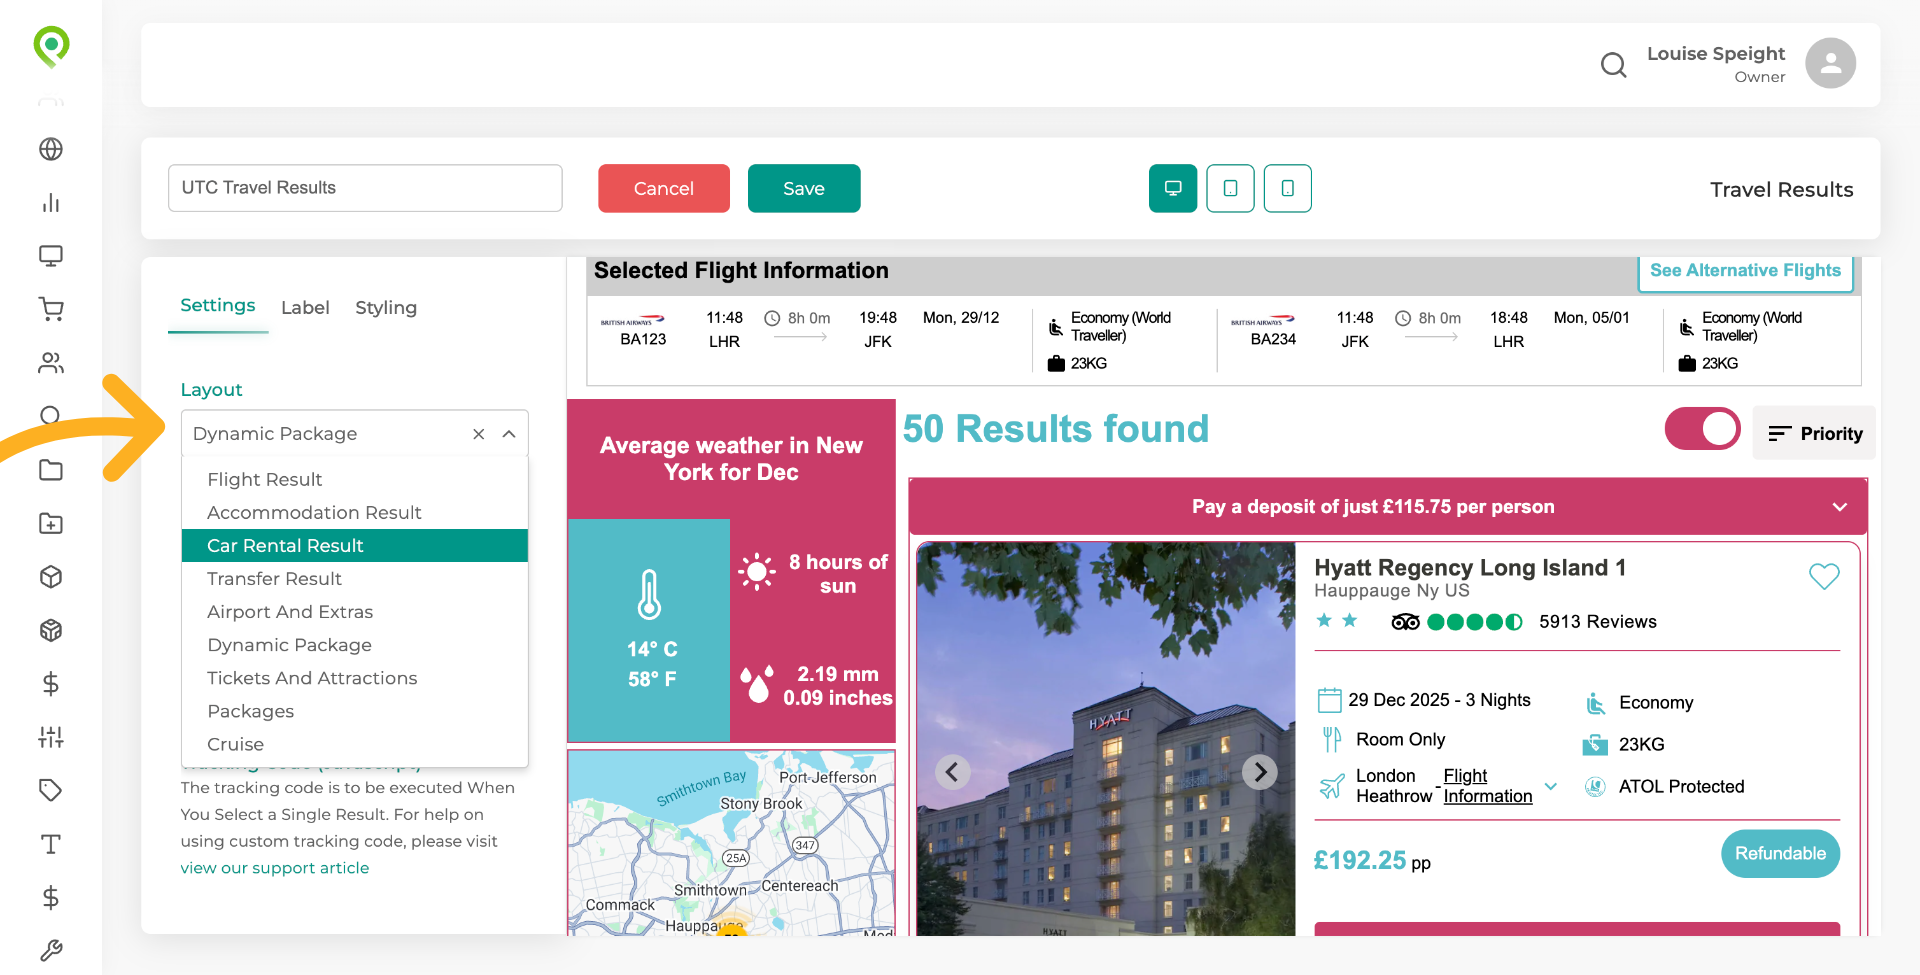Open the add-folder plus sidebar icon
Screen dimensions: 1920x975
tap(51, 523)
